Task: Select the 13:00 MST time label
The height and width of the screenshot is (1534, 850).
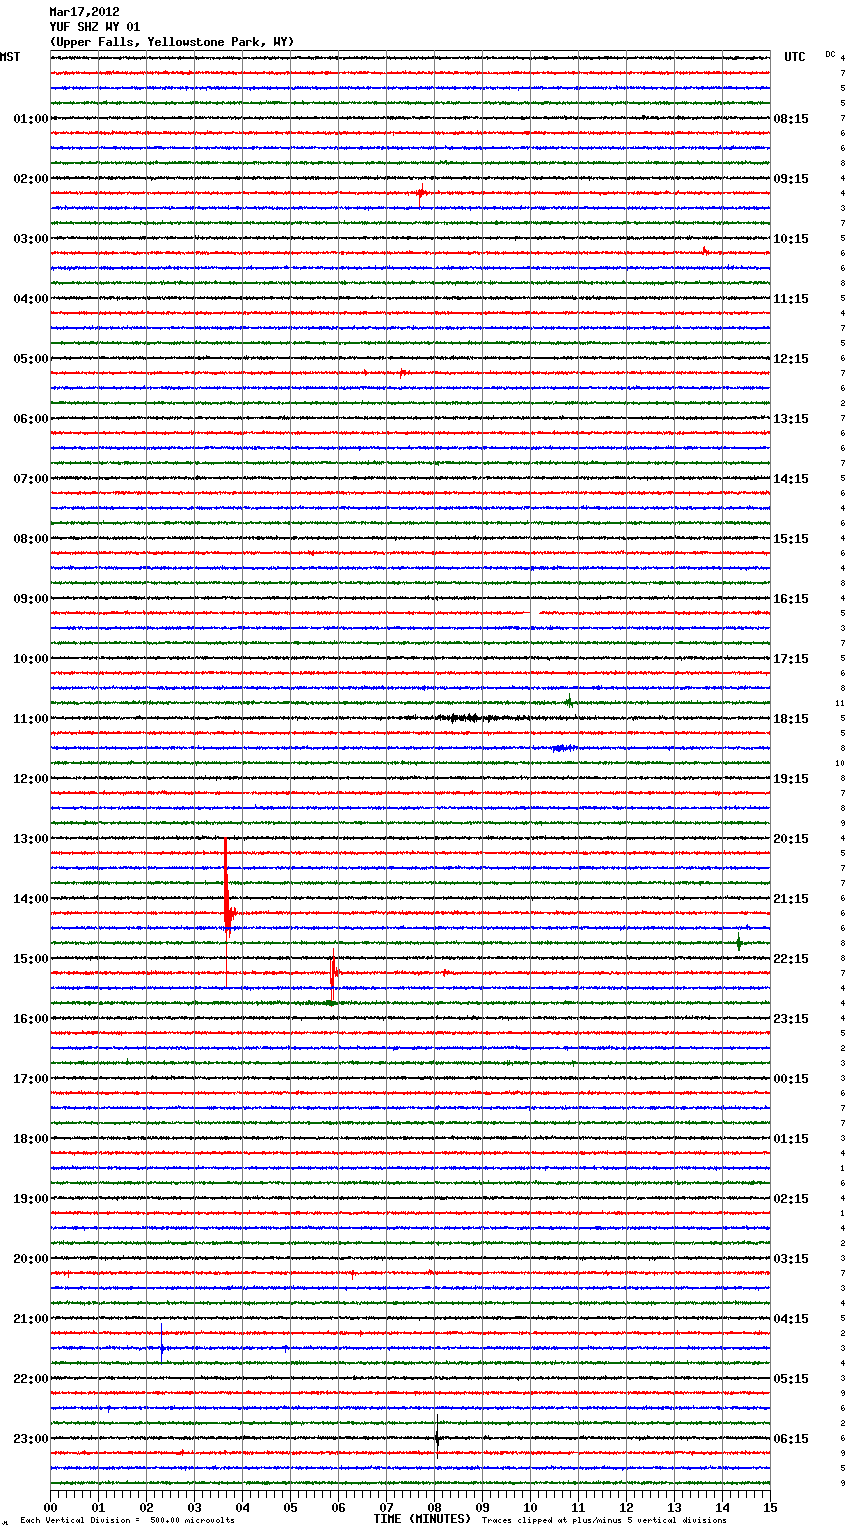Action: coord(30,839)
